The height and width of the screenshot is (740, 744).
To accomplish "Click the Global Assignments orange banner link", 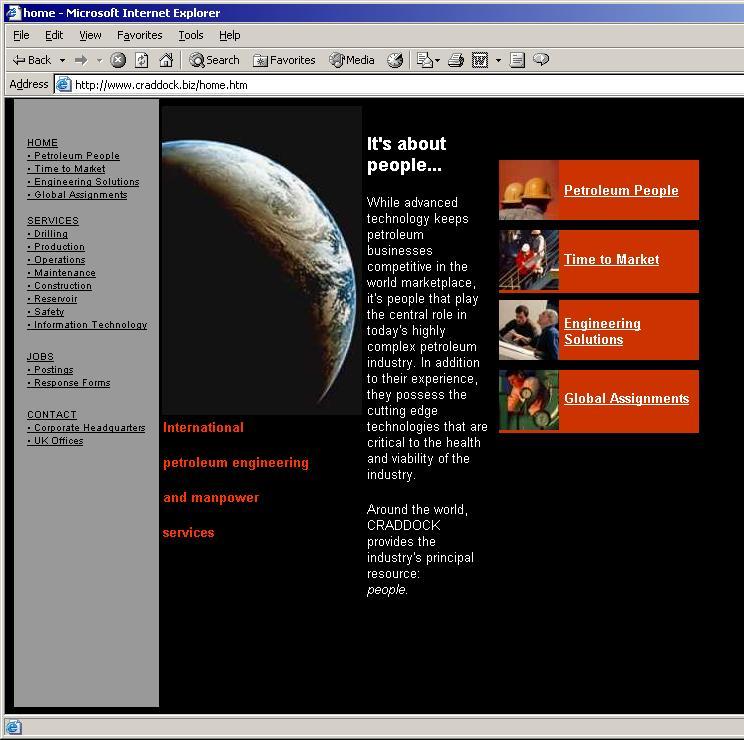I will coord(626,398).
